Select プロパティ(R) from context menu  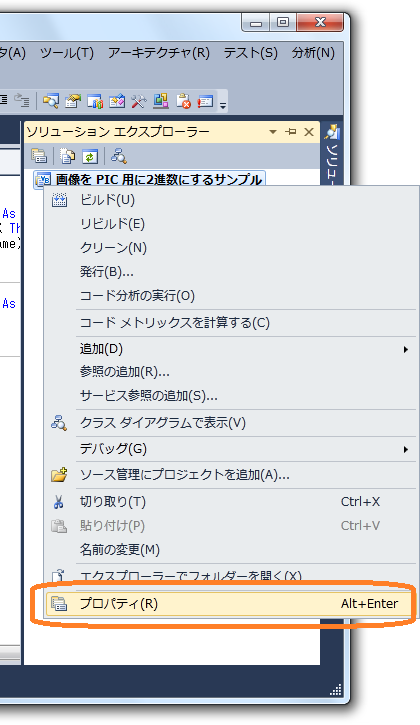point(229,603)
